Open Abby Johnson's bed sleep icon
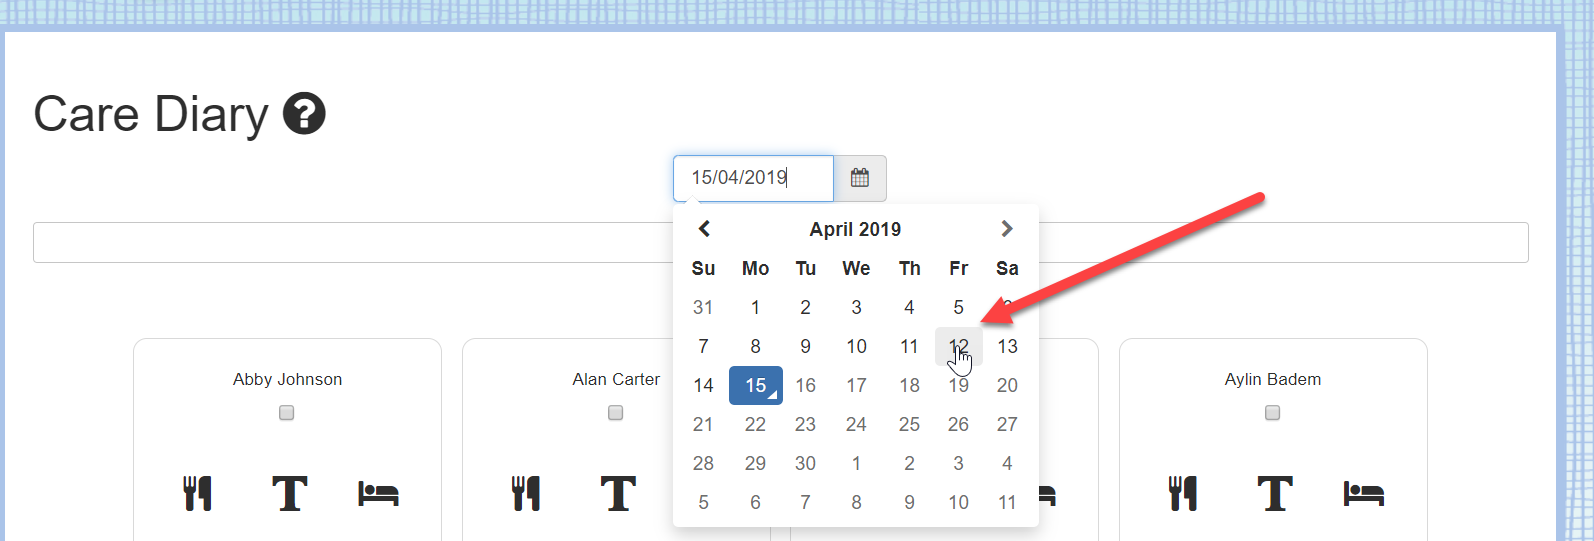Viewport: 1594px width, 541px height. click(379, 493)
